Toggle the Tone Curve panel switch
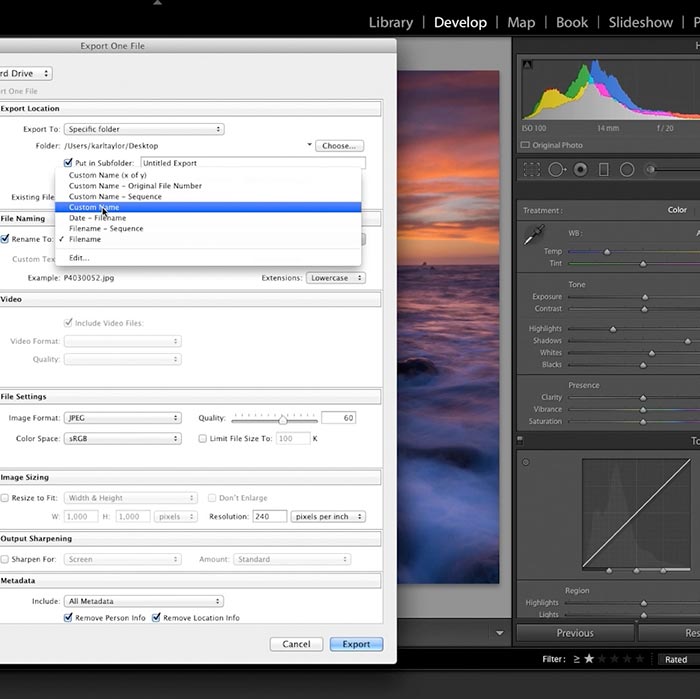This screenshot has height=699, width=700. coord(520,440)
